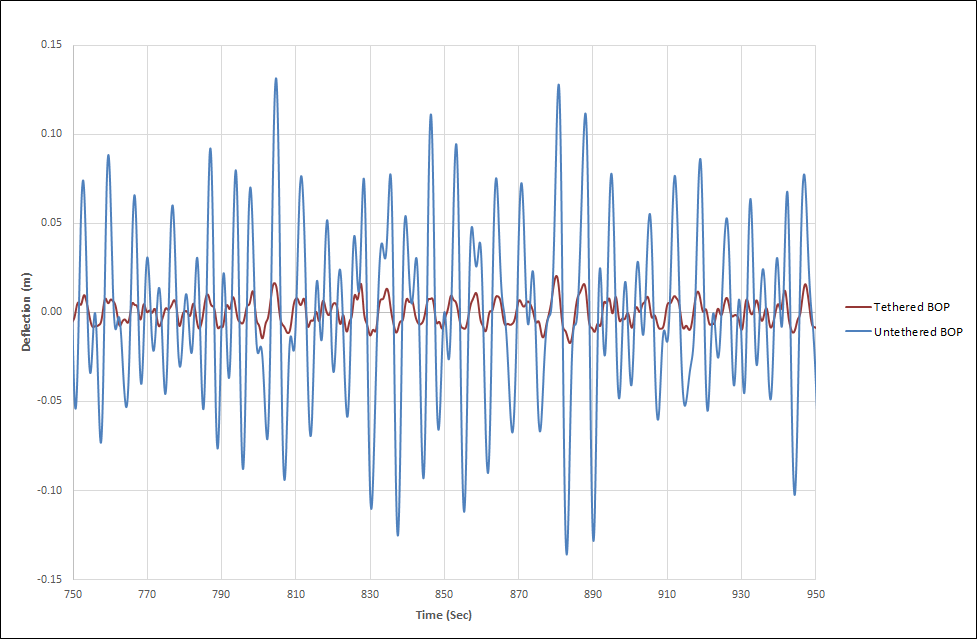Select the red Tethered BOP legend line swatch
The image size is (977, 639).
point(858,307)
